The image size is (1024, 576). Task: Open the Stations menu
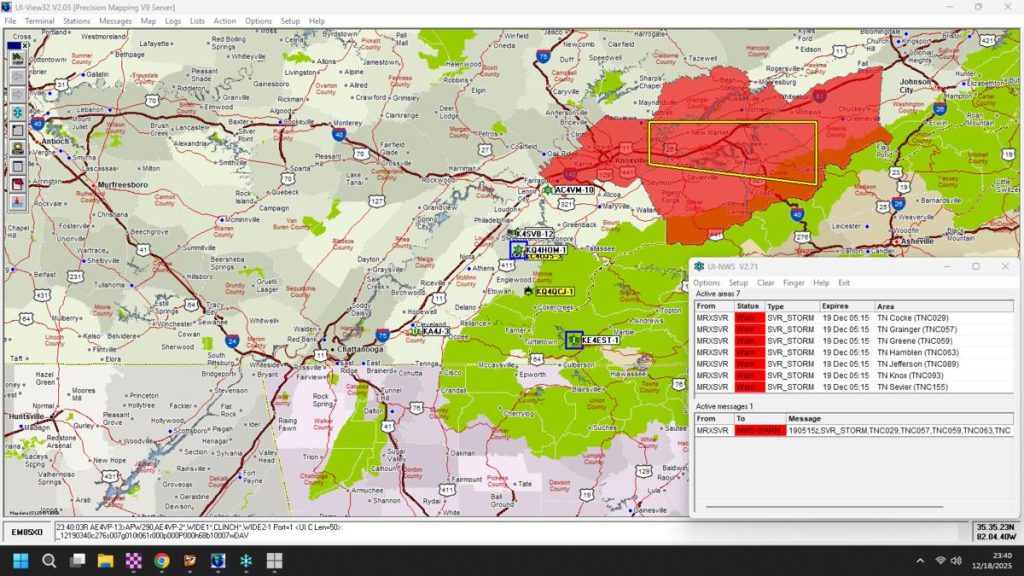coord(76,21)
